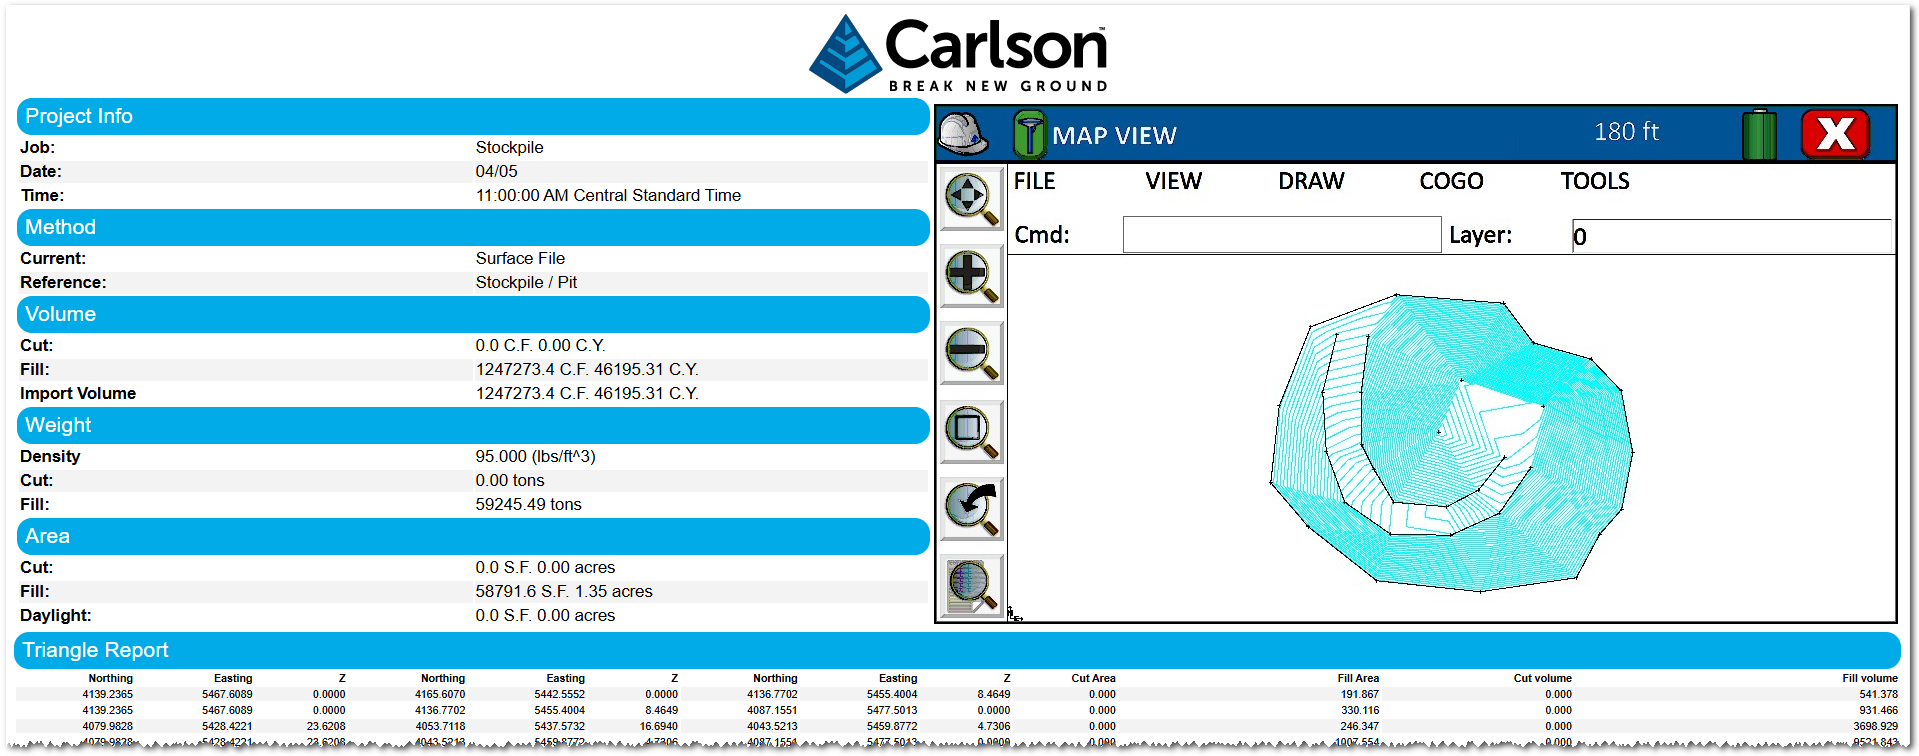The image size is (1919, 756).
Task: Click the stockpile surface drawing
Action: click(x=1451, y=442)
